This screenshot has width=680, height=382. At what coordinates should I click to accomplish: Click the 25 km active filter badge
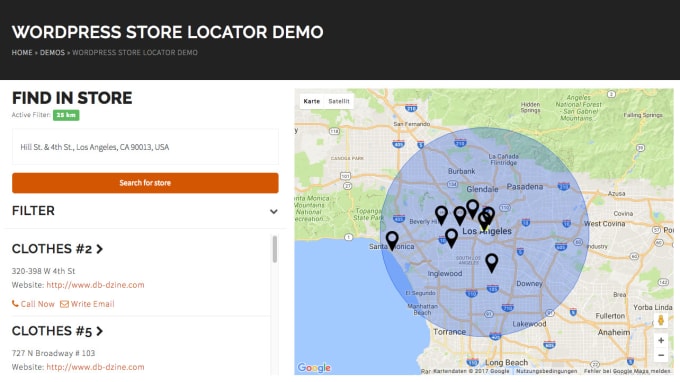point(66,115)
